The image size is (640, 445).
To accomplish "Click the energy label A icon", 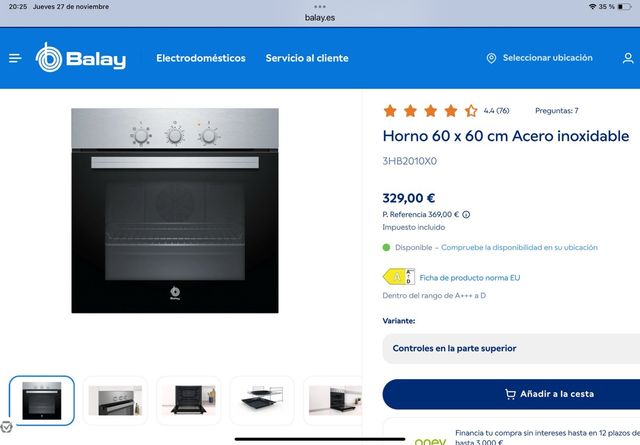I will click(x=399, y=277).
